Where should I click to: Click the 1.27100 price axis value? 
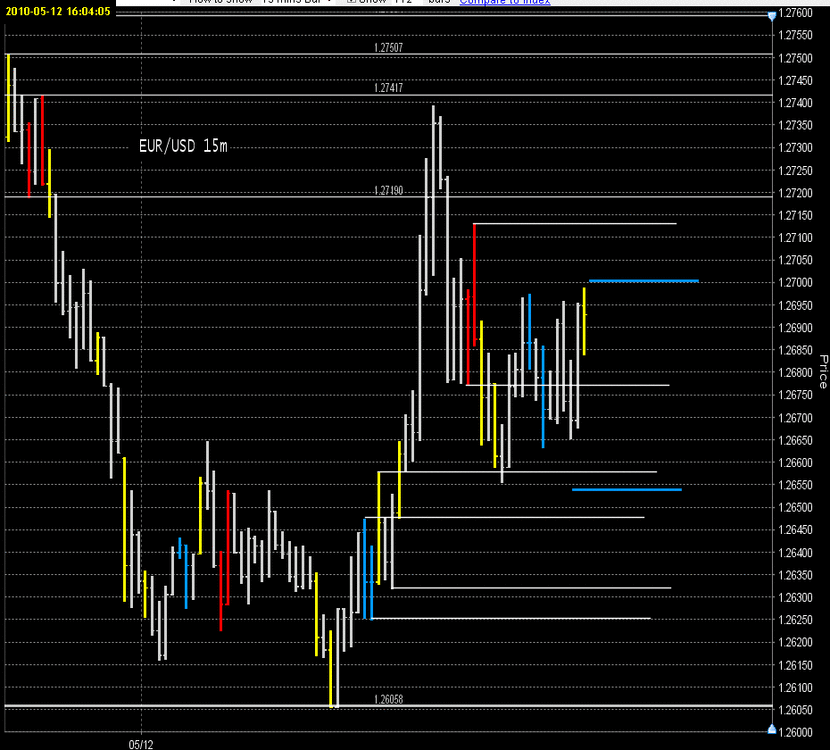point(796,238)
